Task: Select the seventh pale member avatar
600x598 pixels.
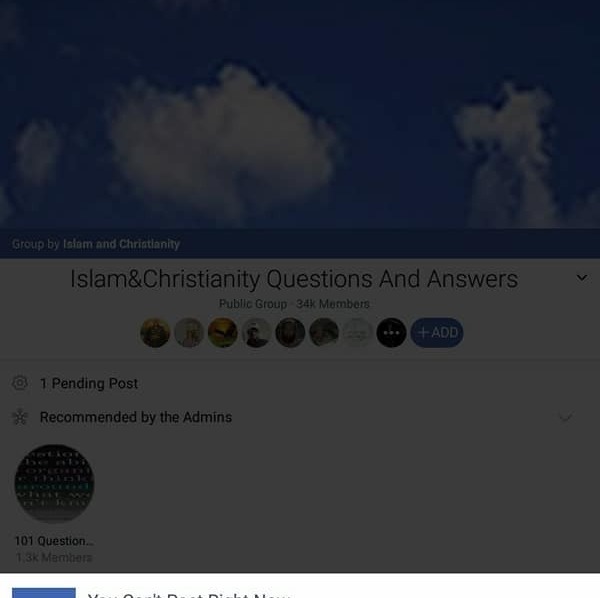Action: tap(357, 332)
